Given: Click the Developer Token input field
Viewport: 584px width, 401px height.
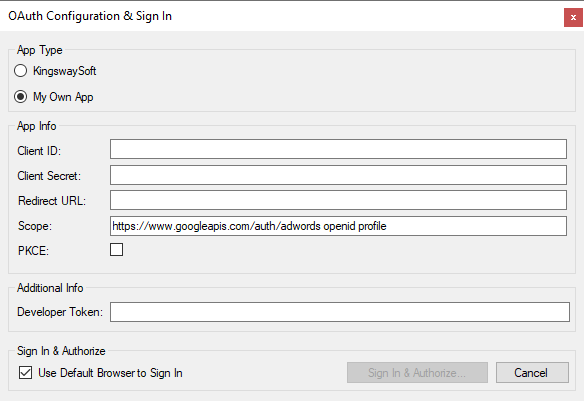Looking at the screenshot, I should (340, 312).
